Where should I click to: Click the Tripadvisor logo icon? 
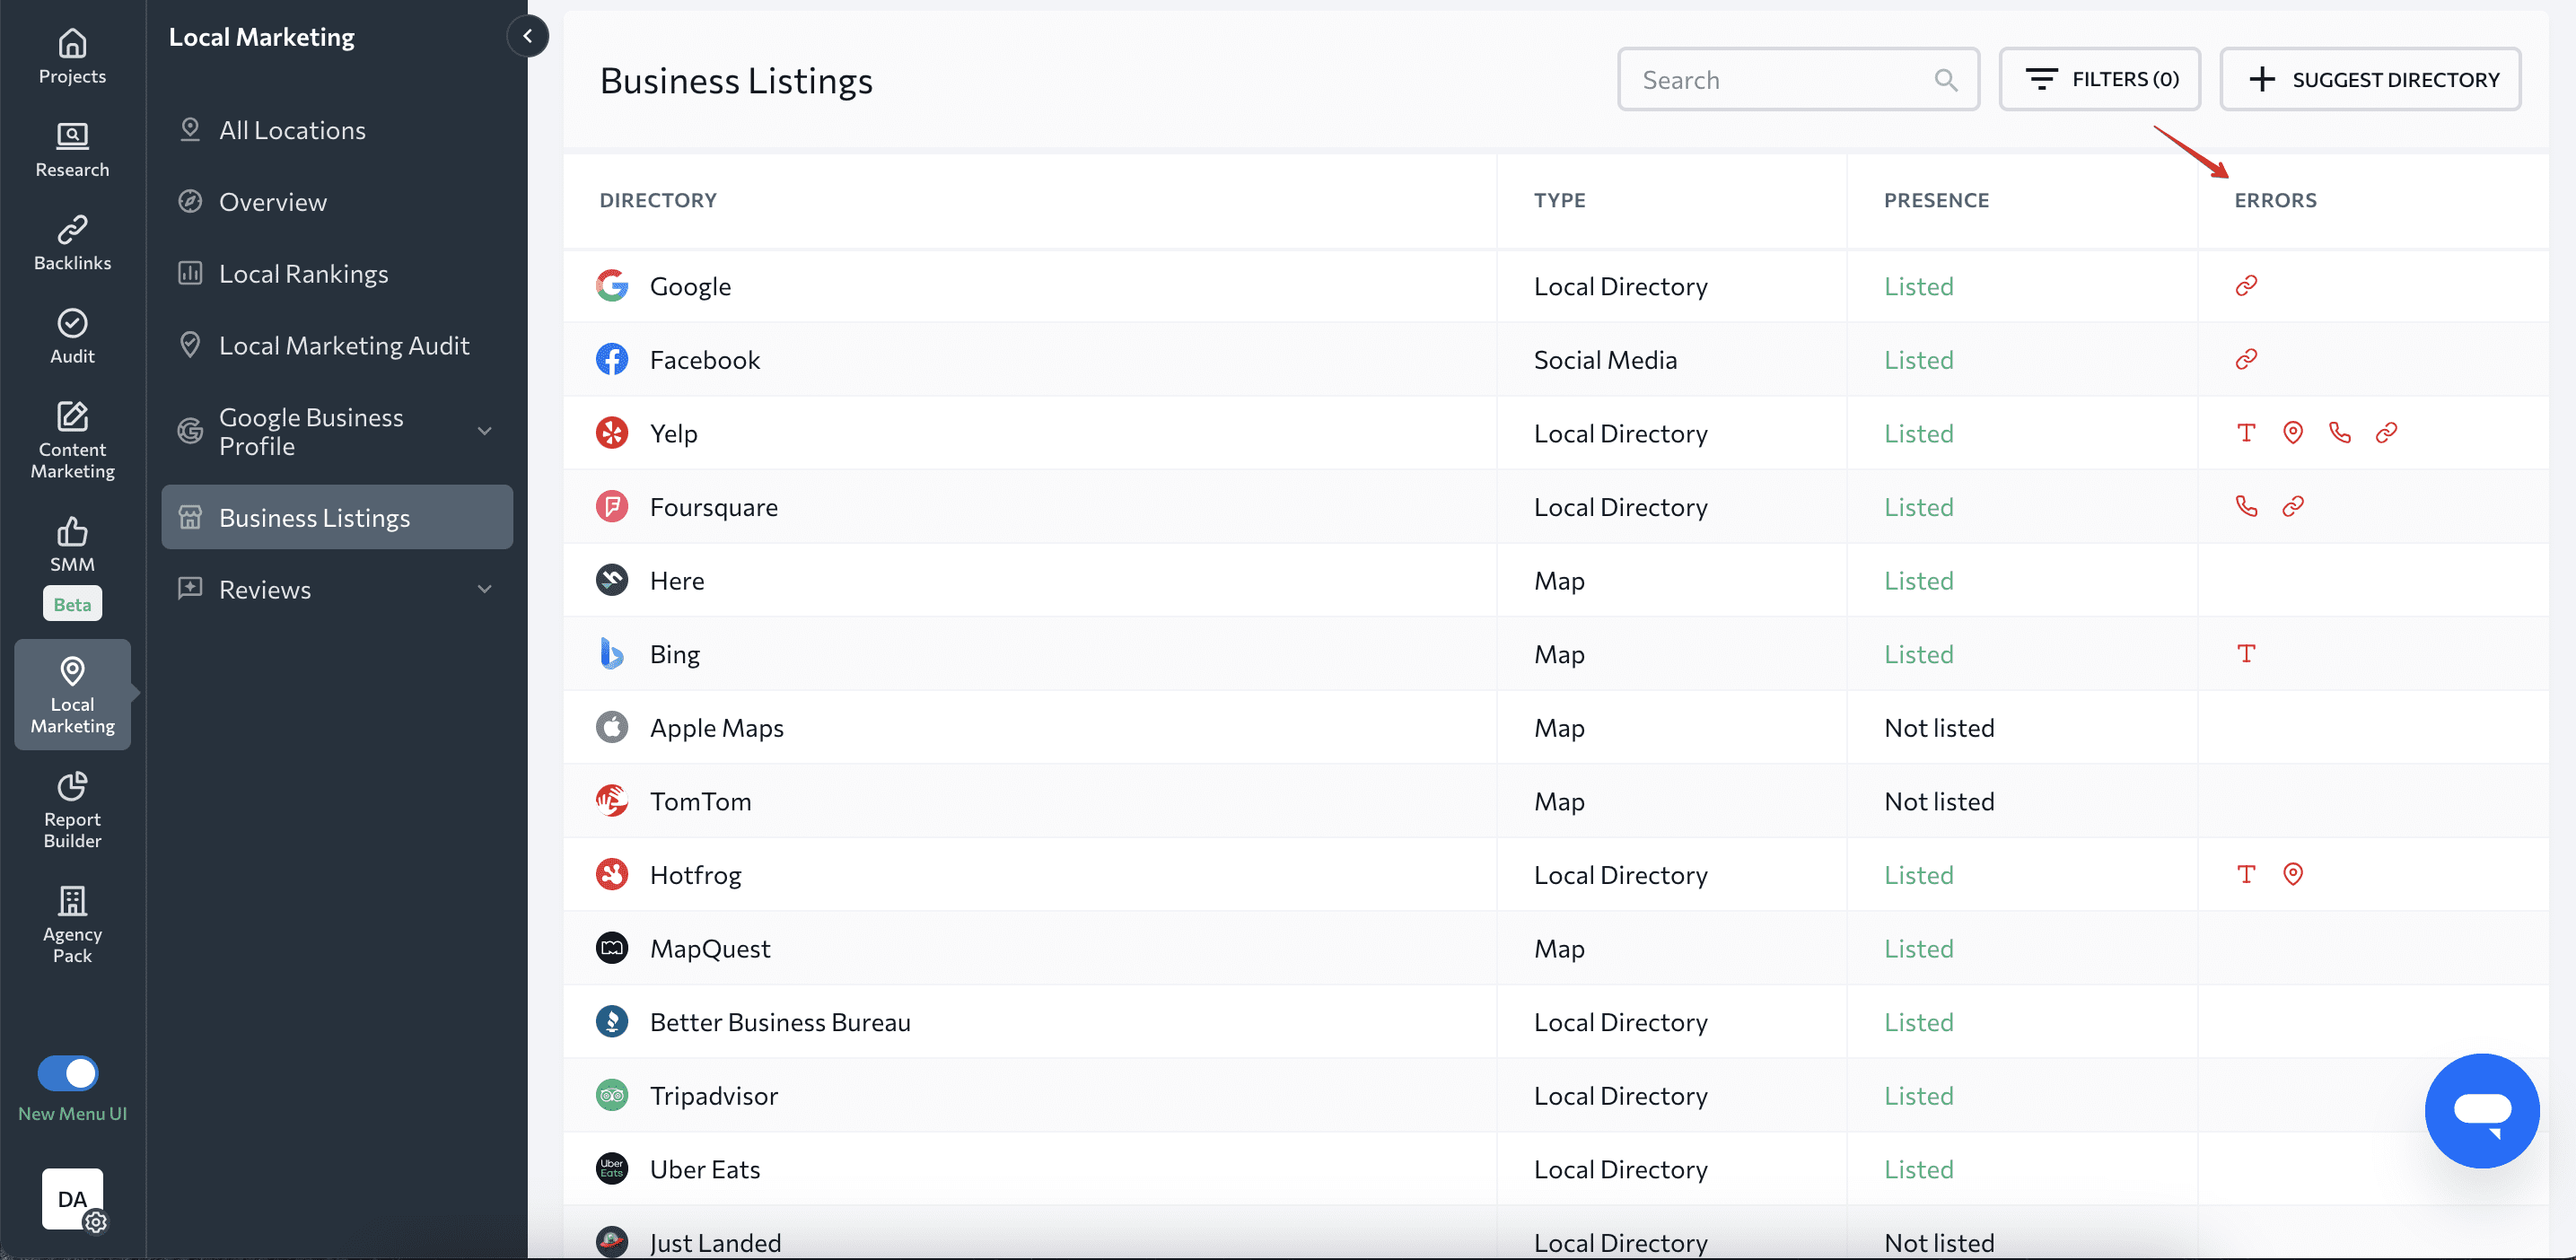[x=612, y=1095]
